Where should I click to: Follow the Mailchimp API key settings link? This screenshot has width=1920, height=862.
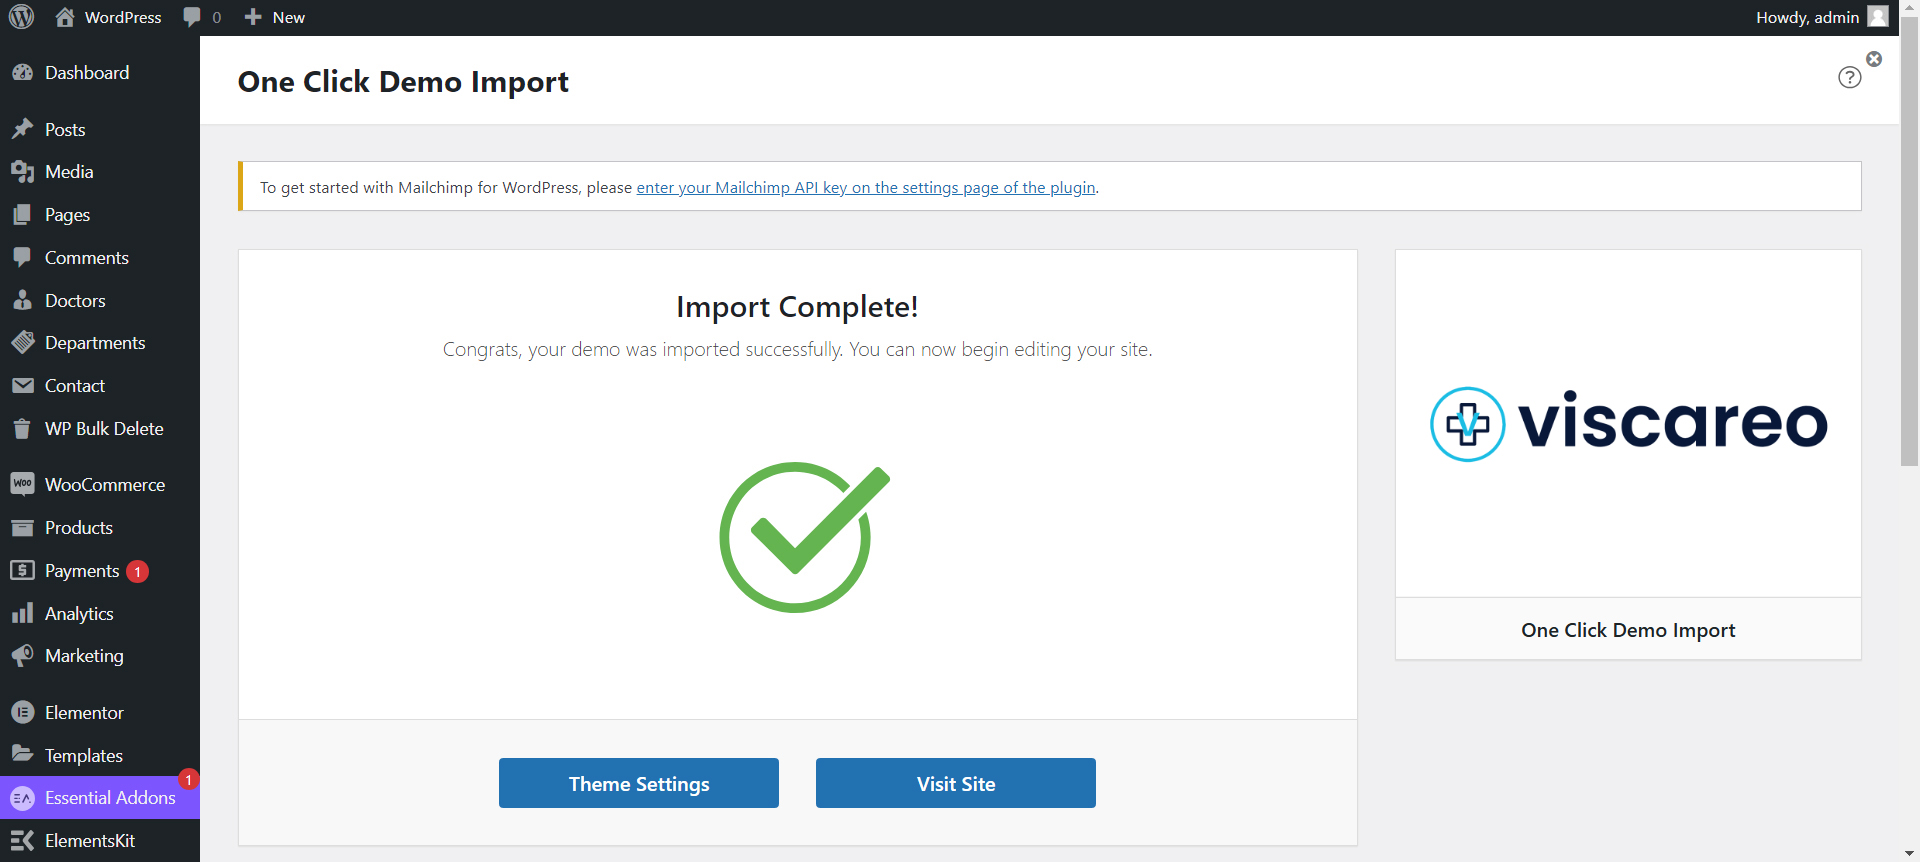[x=866, y=188]
